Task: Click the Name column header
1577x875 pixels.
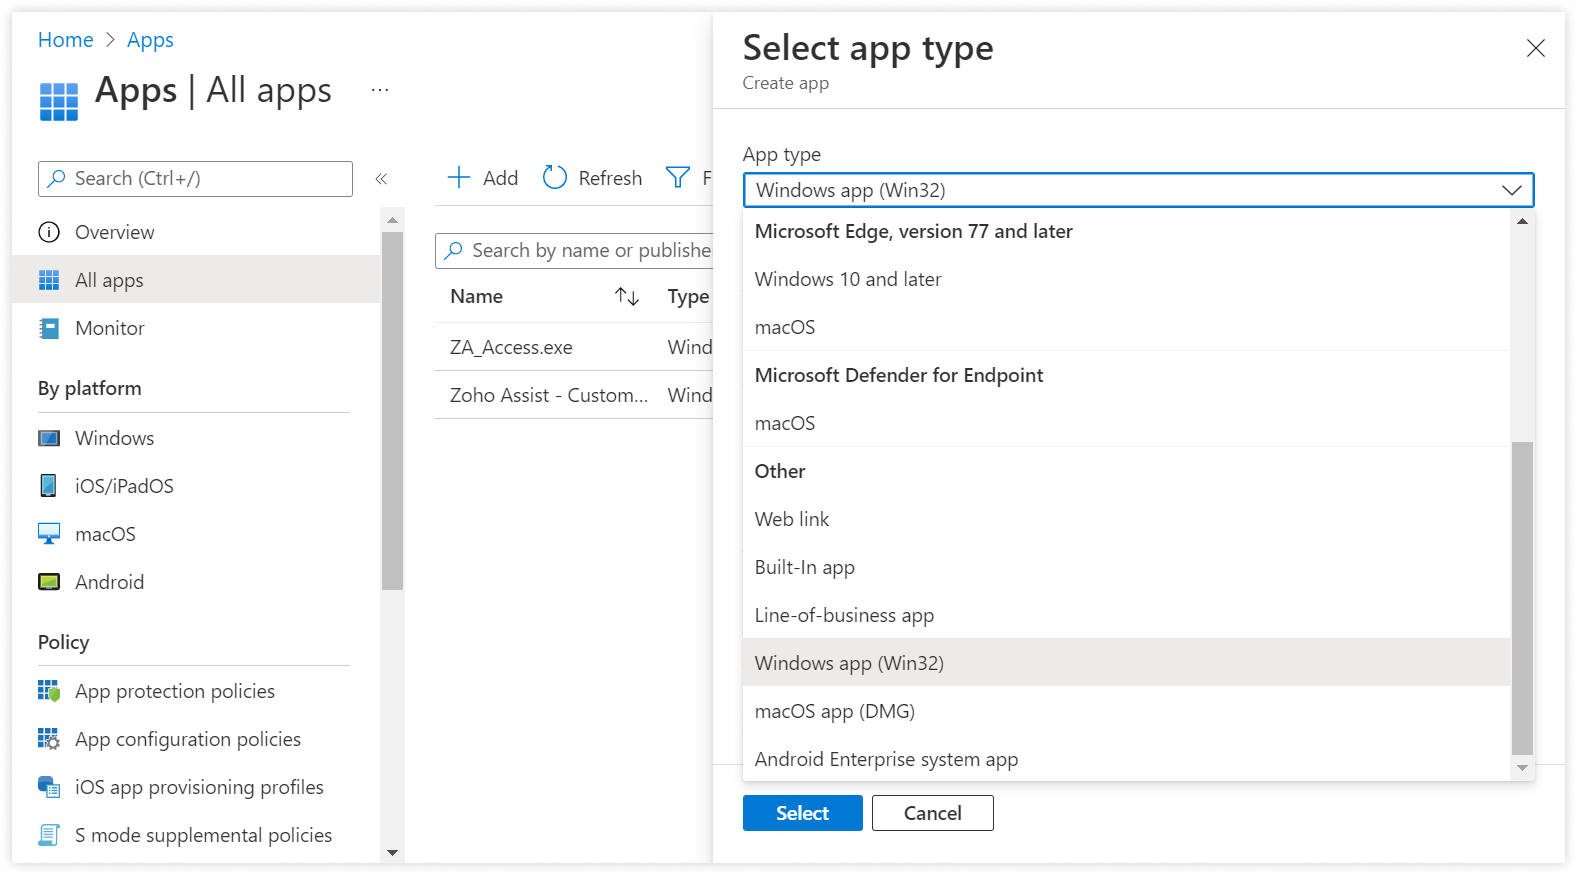Action: (x=476, y=297)
